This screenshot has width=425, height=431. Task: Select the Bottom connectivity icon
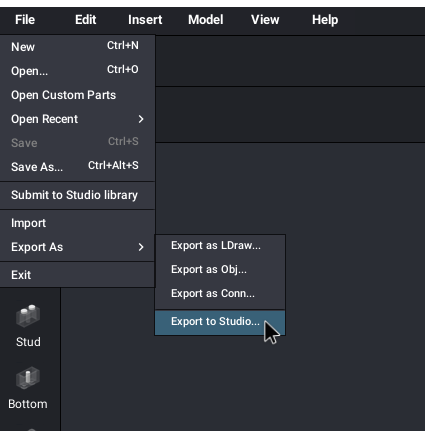28,378
